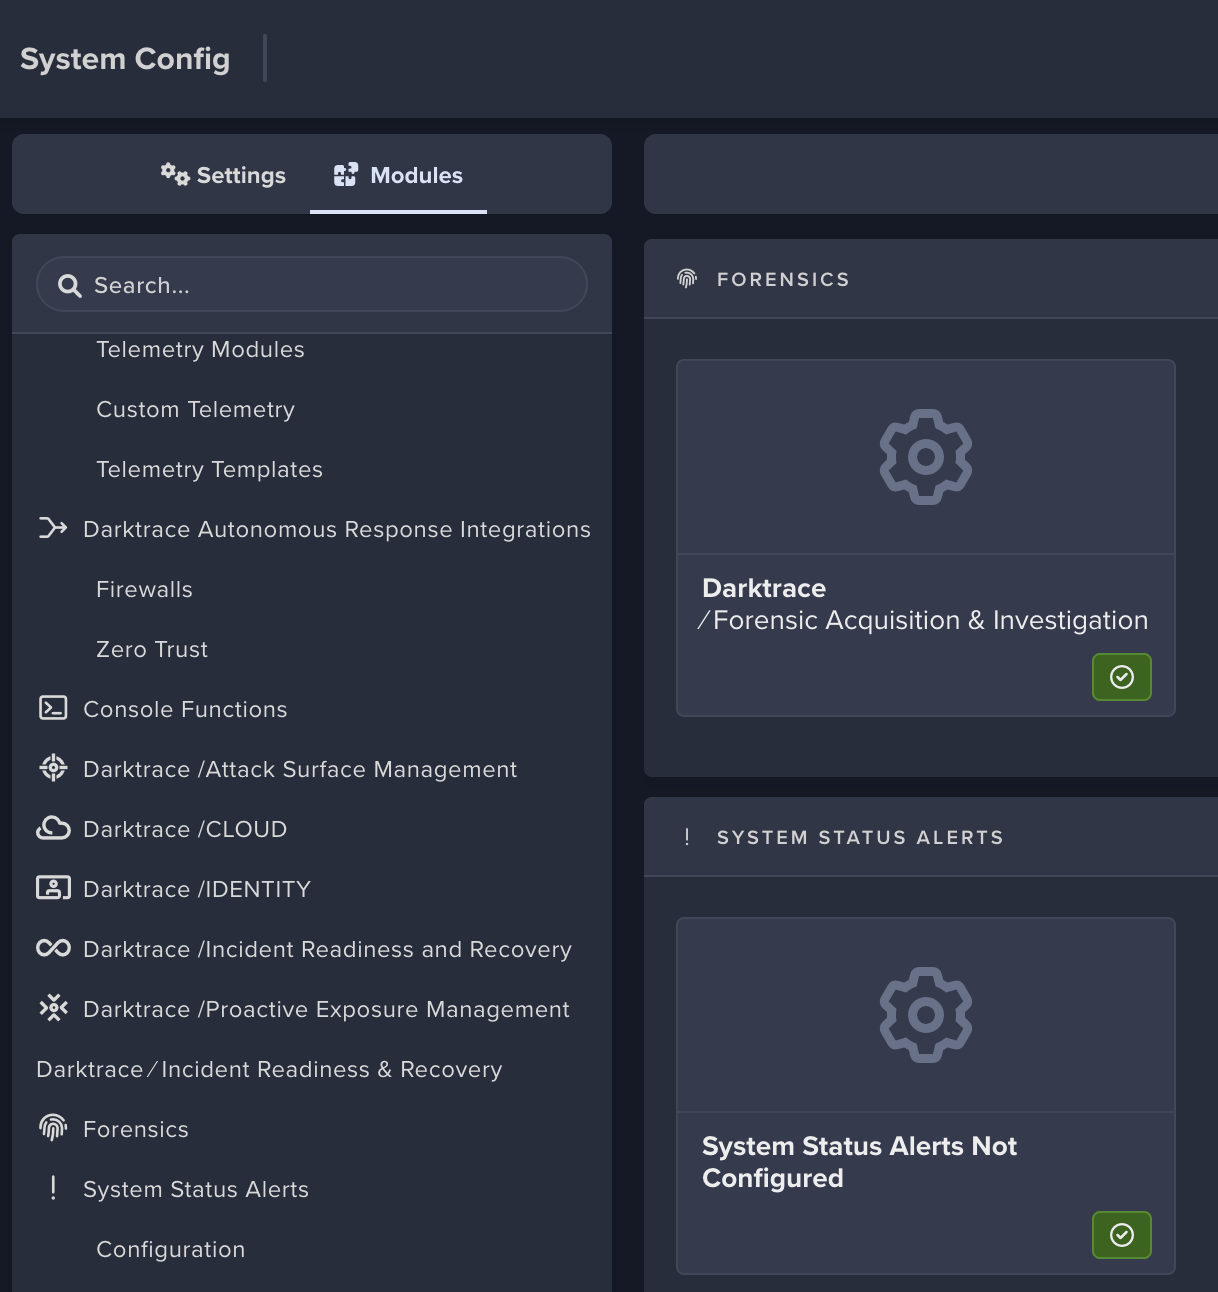Collapse the FORENSICS section header
1218x1292 pixels.
click(x=783, y=280)
